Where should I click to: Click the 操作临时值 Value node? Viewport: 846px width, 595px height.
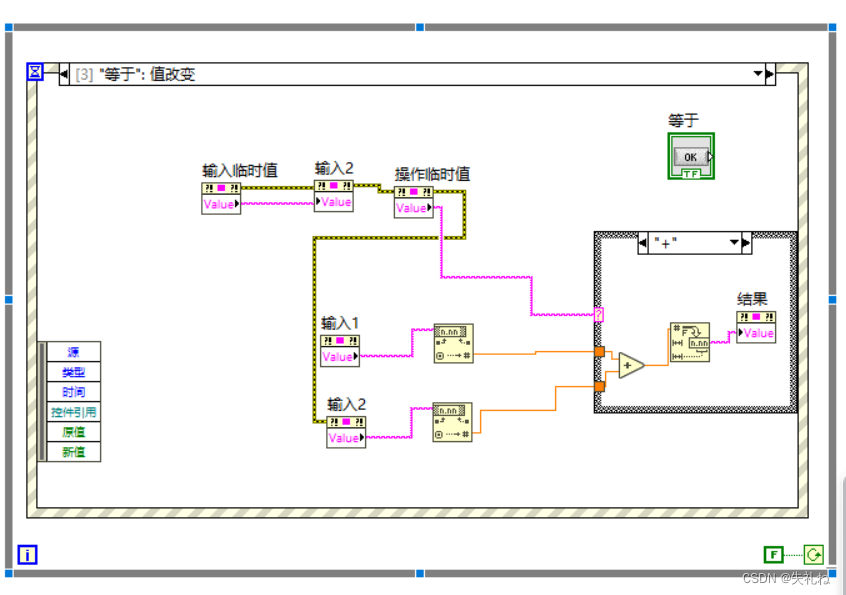tap(411, 208)
